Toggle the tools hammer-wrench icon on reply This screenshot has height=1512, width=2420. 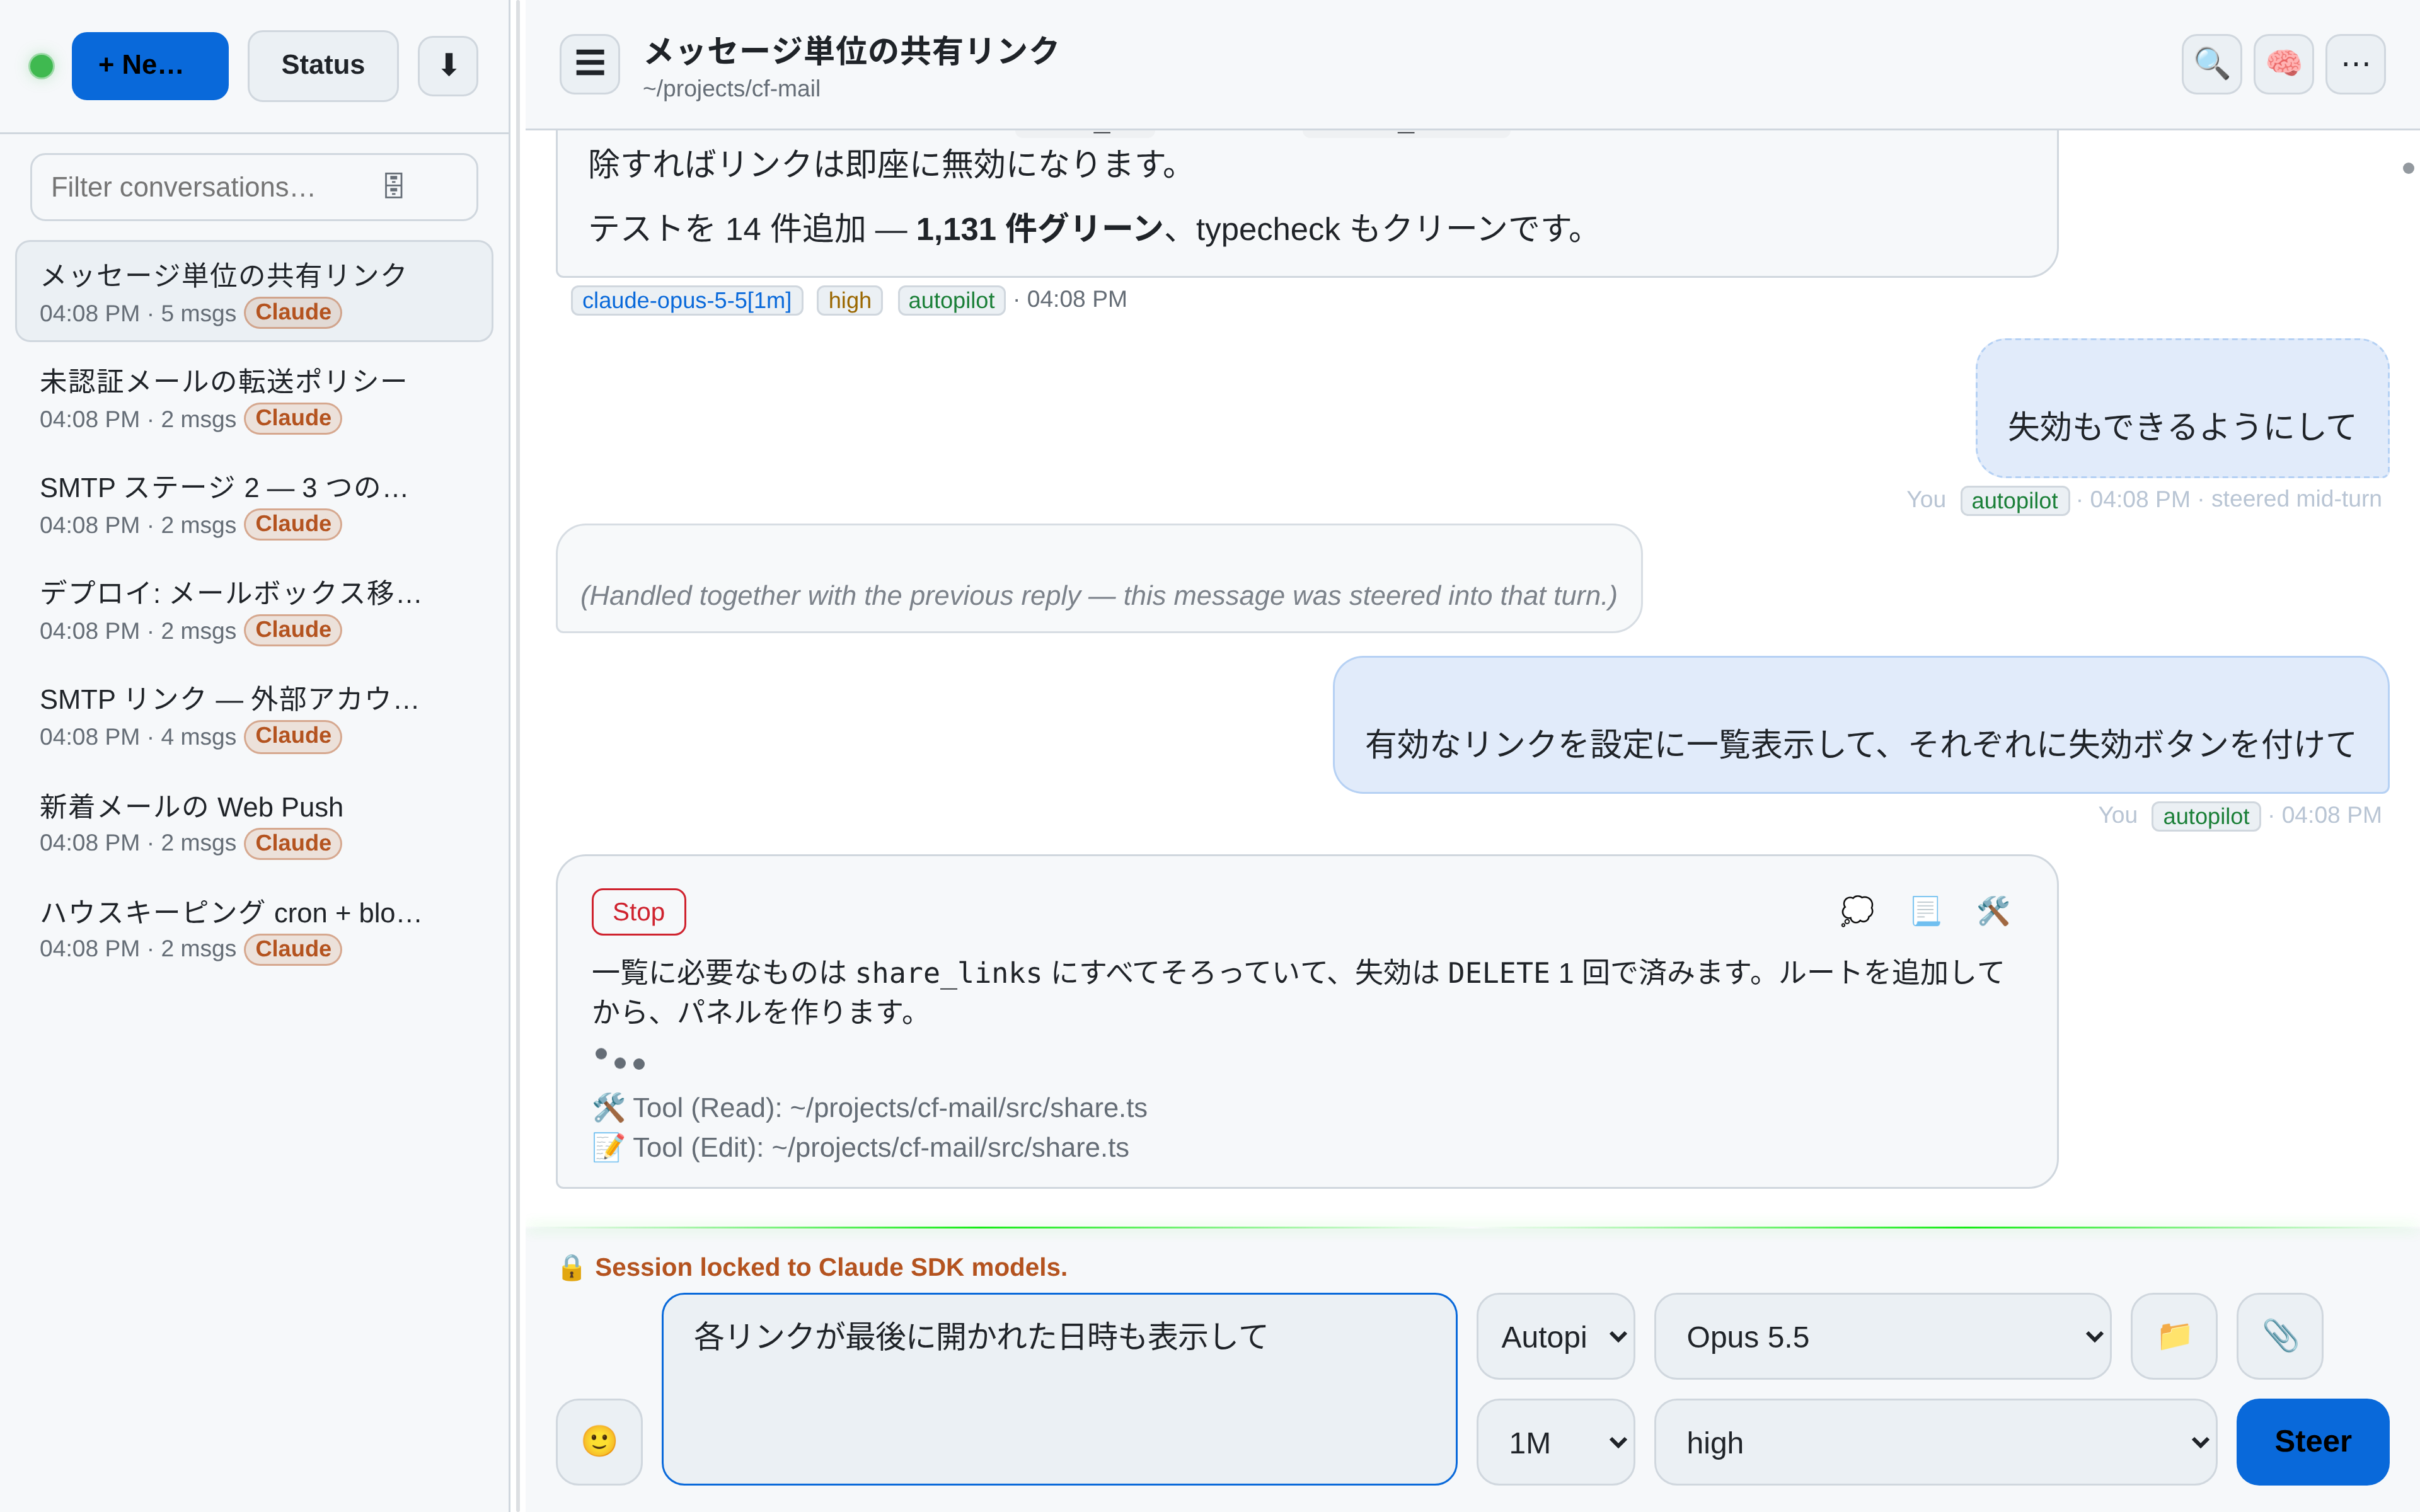click(1993, 911)
